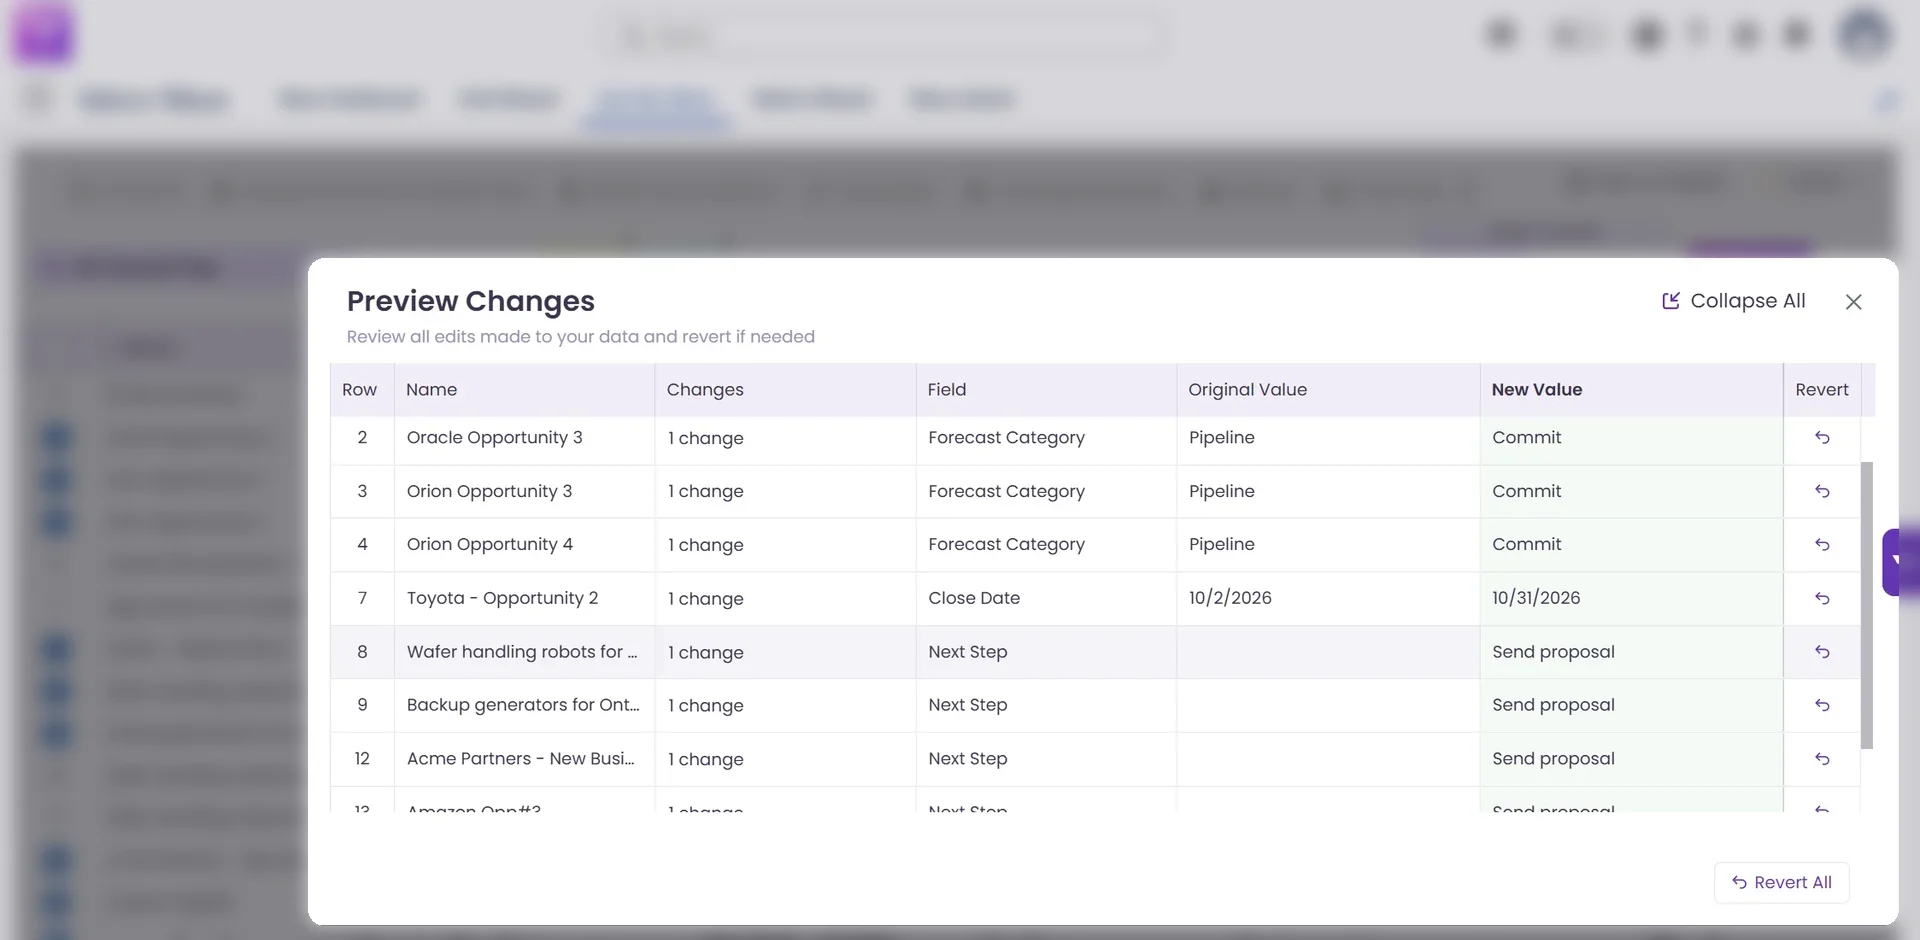Click the Row column header
The height and width of the screenshot is (940, 1920).
pyautogui.click(x=362, y=390)
